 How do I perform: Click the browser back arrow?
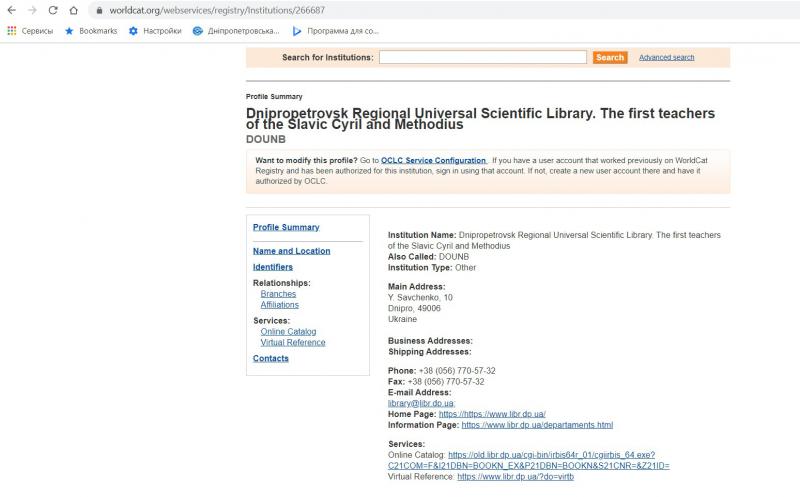pyautogui.click(x=11, y=10)
